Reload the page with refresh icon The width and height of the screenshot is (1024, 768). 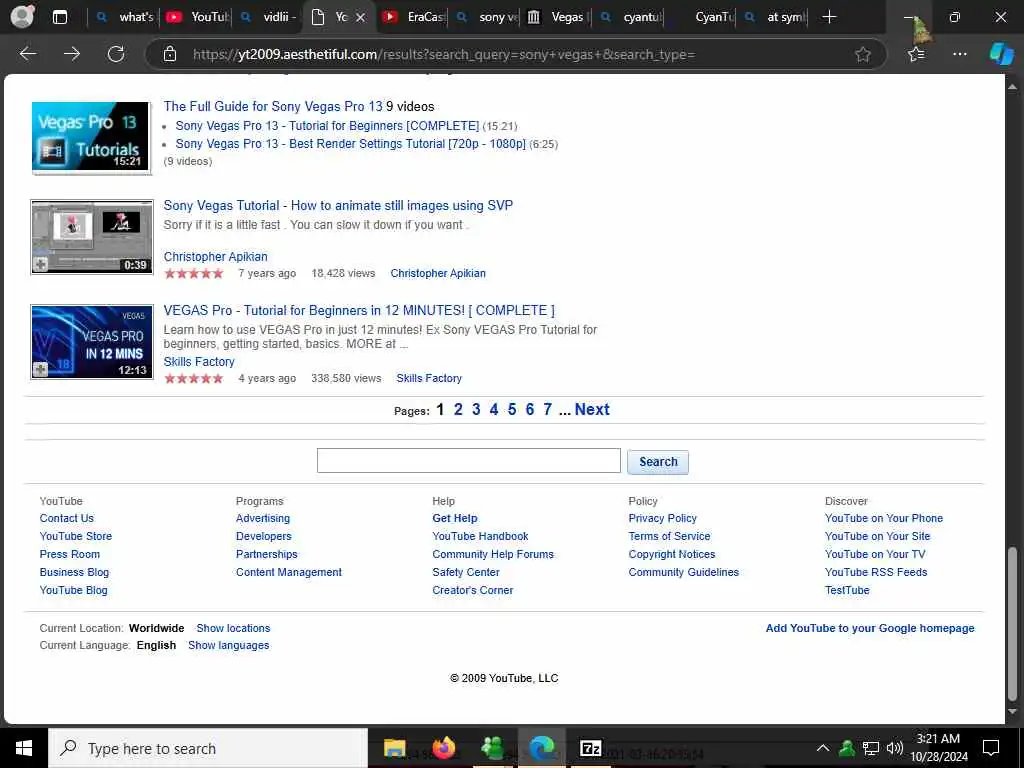point(116,54)
